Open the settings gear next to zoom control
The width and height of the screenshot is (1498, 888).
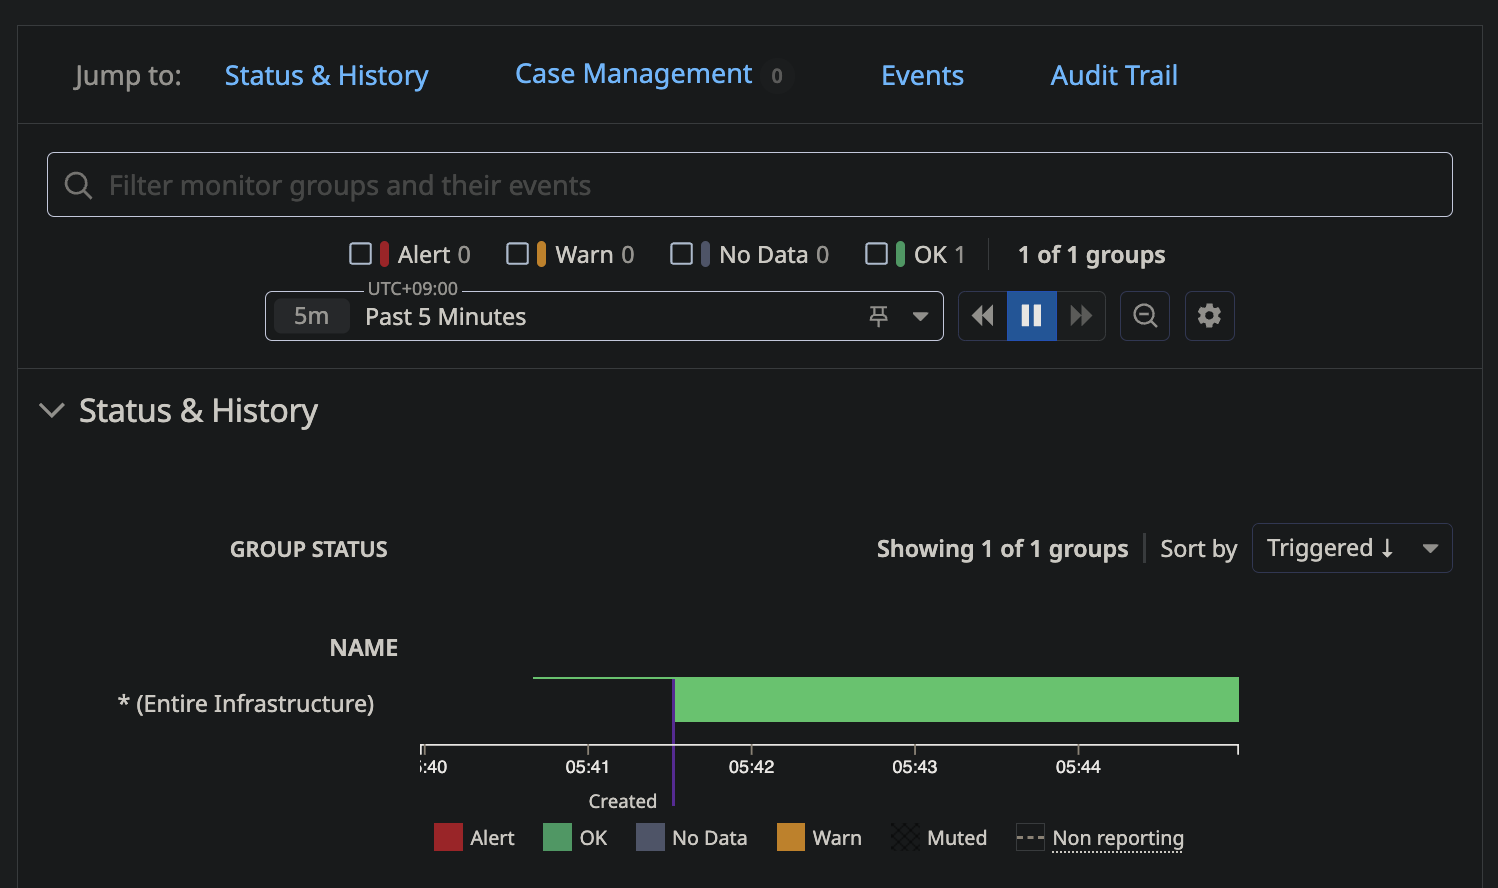1209,315
